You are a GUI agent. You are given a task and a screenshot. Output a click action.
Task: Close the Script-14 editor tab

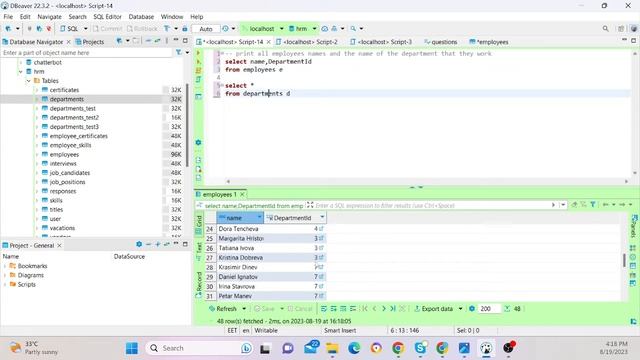click(x=269, y=42)
